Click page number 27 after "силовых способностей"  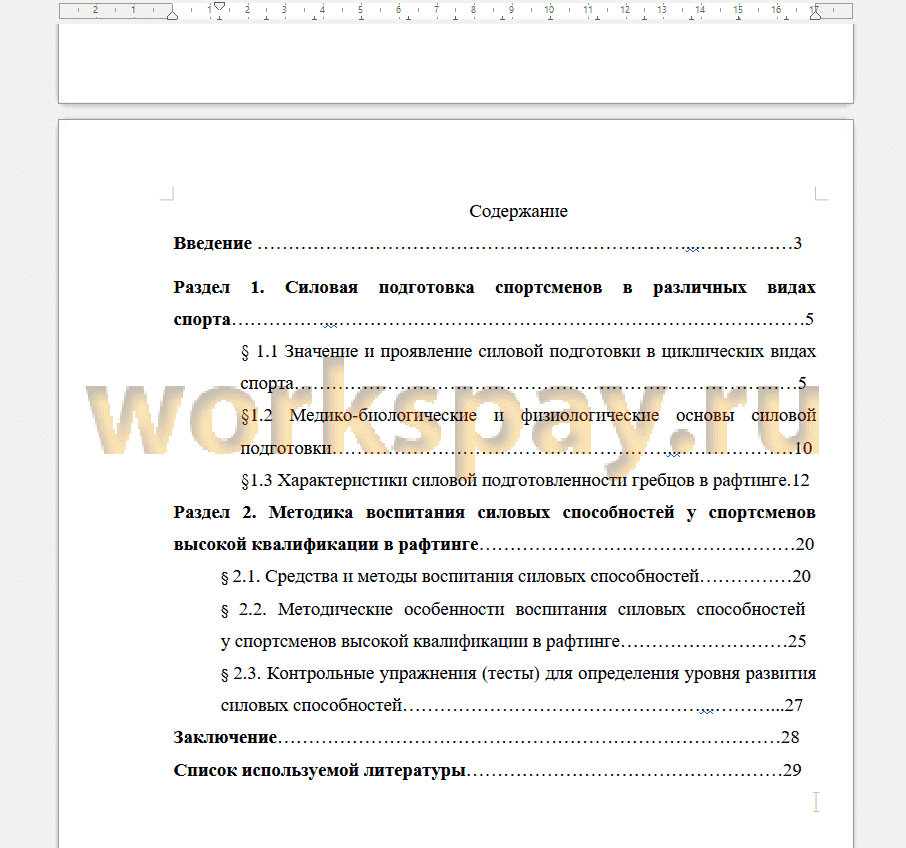tap(793, 705)
